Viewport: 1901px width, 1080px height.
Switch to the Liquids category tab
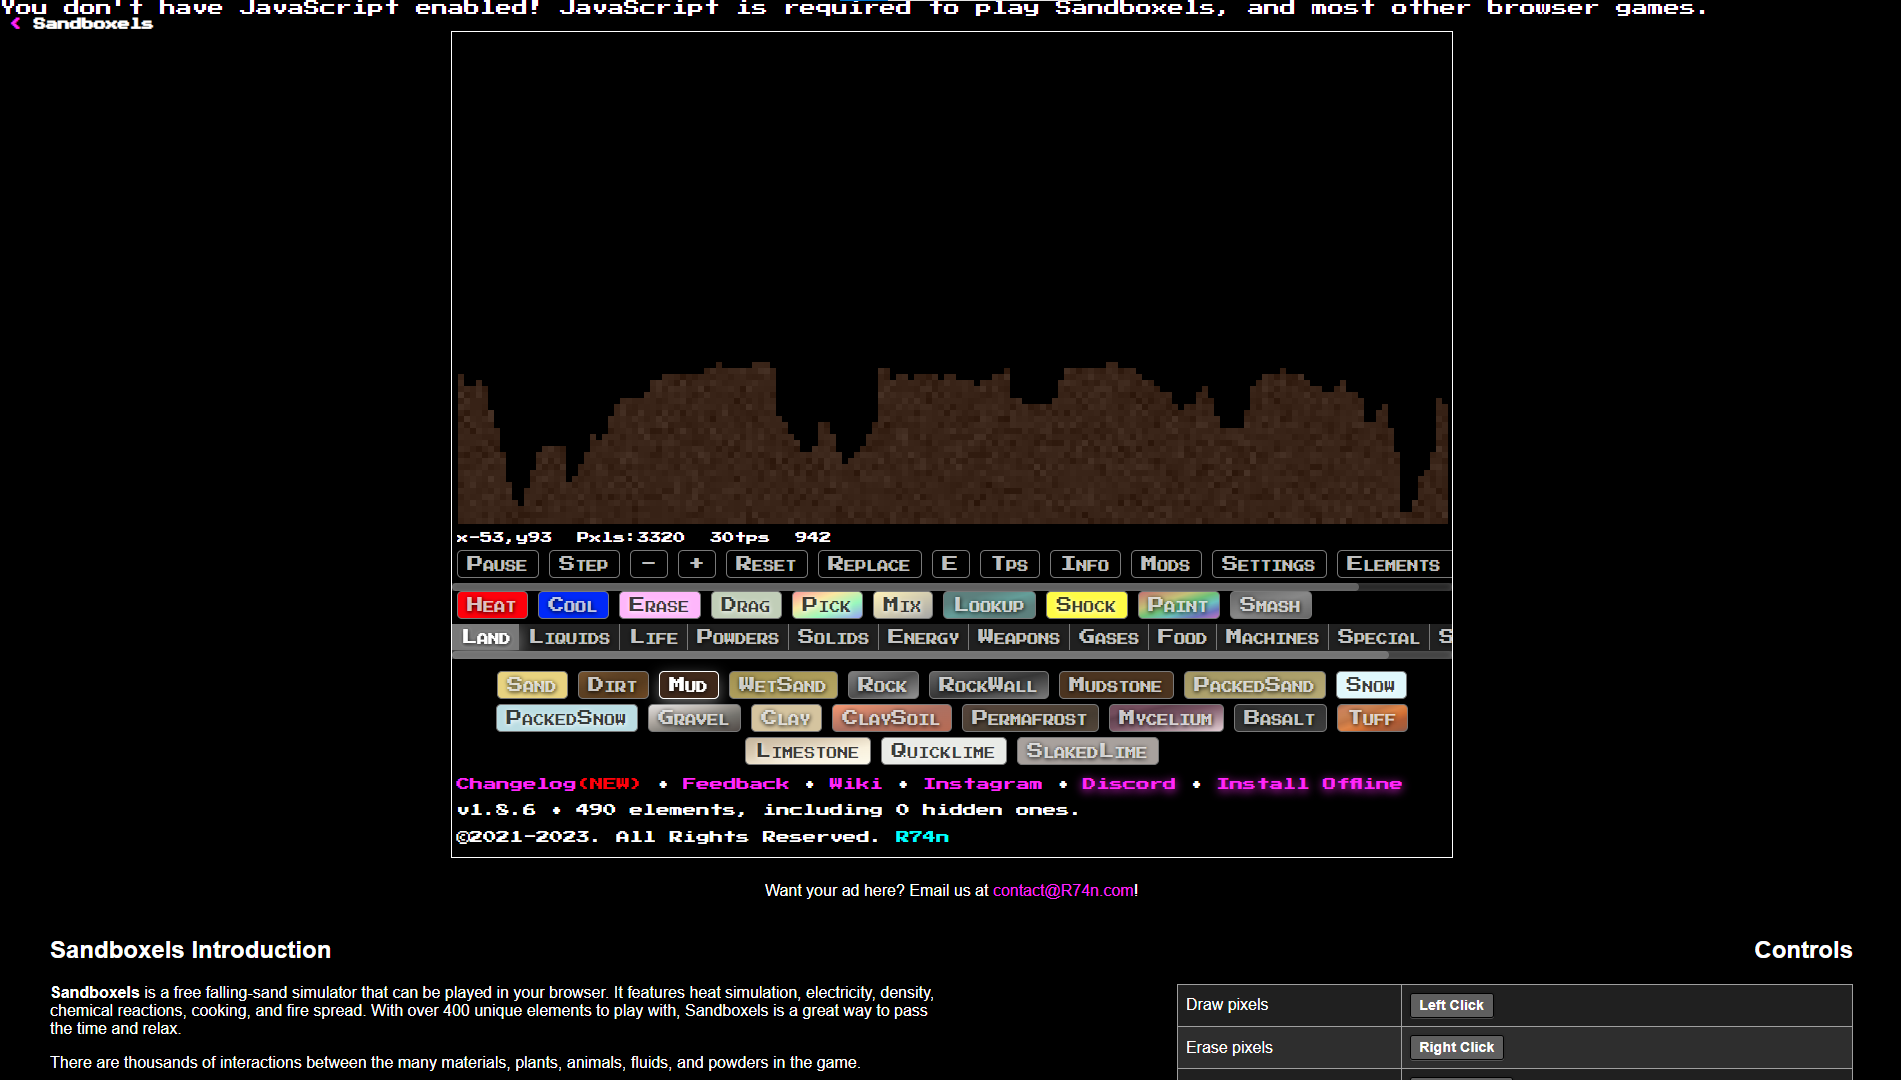point(570,637)
